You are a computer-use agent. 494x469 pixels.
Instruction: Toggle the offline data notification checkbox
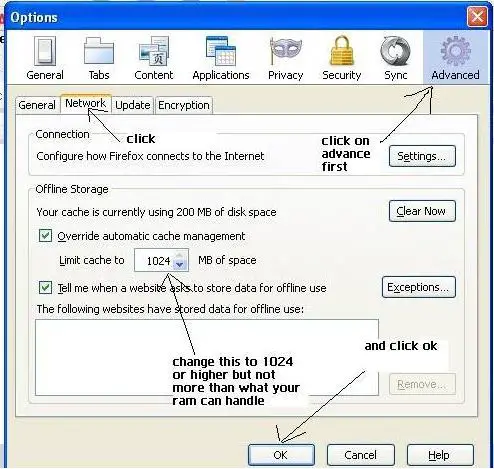click(45, 287)
